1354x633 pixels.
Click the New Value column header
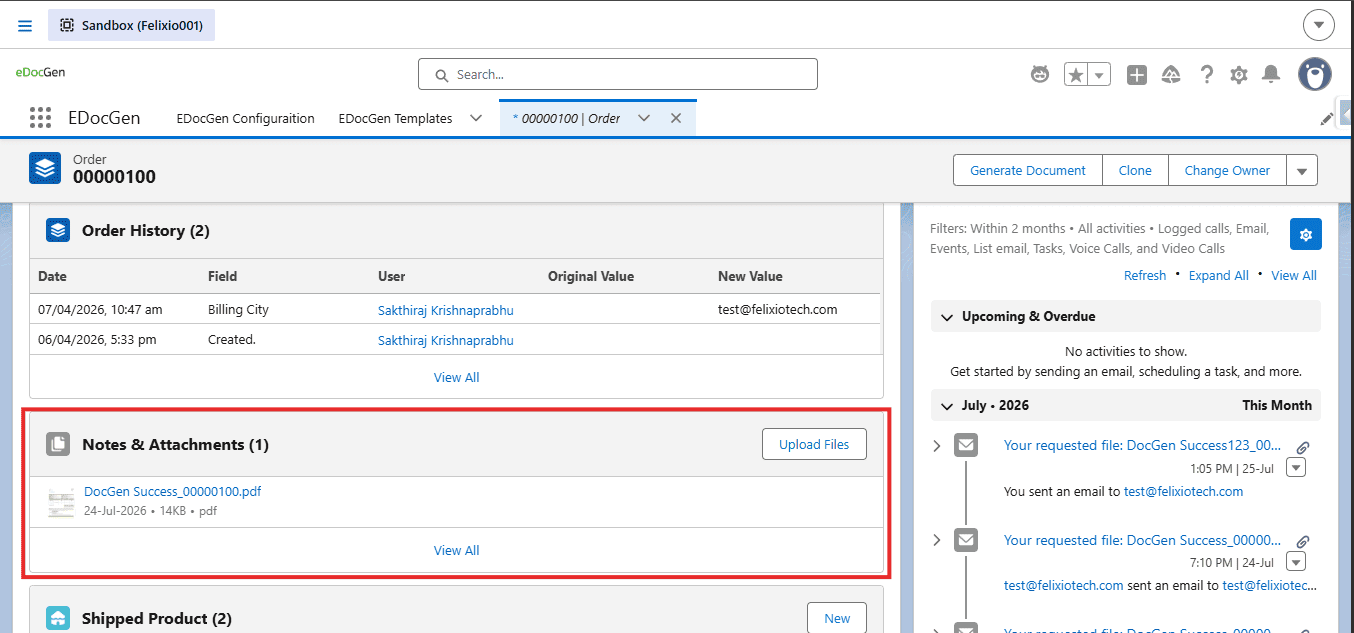[x=750, y=276]
